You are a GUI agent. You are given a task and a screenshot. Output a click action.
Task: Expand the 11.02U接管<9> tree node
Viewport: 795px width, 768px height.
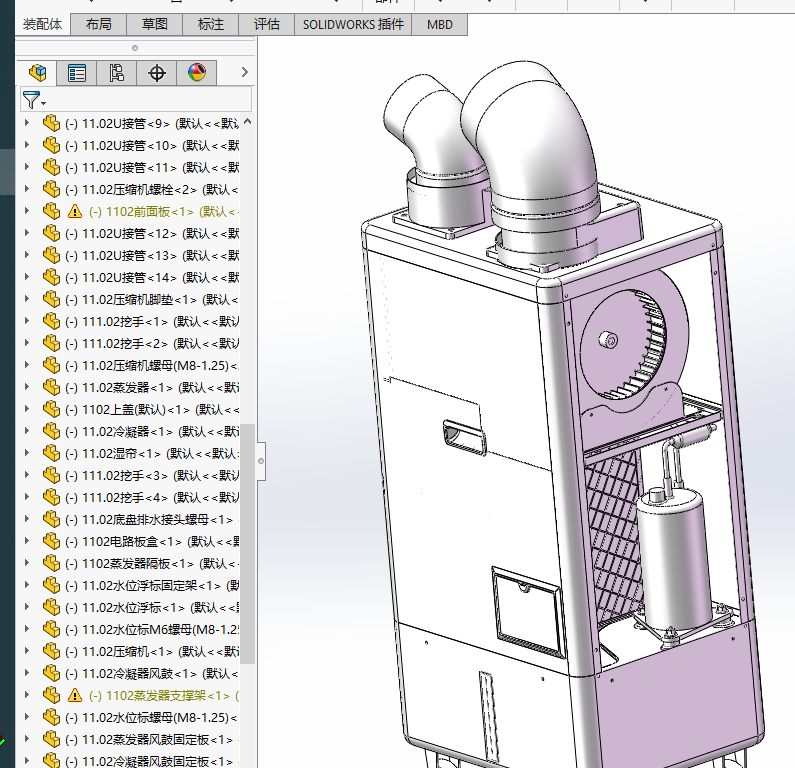click(27, 123)
